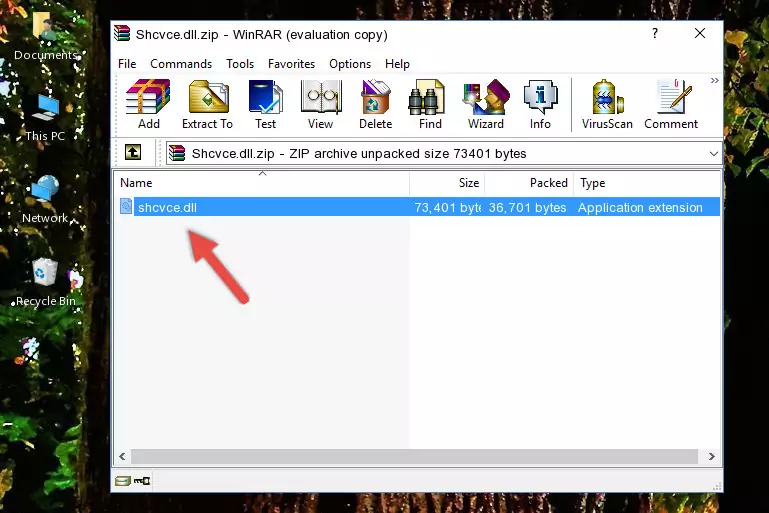Select the This PC desktop icon

tap(45, 118)
